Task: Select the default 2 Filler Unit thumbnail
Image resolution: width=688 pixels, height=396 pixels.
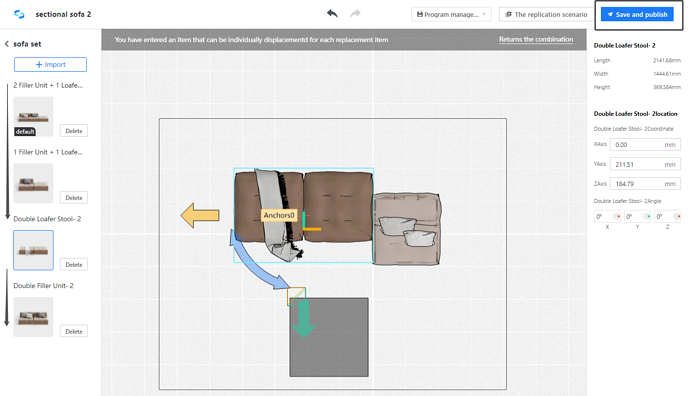Action: 33,117
